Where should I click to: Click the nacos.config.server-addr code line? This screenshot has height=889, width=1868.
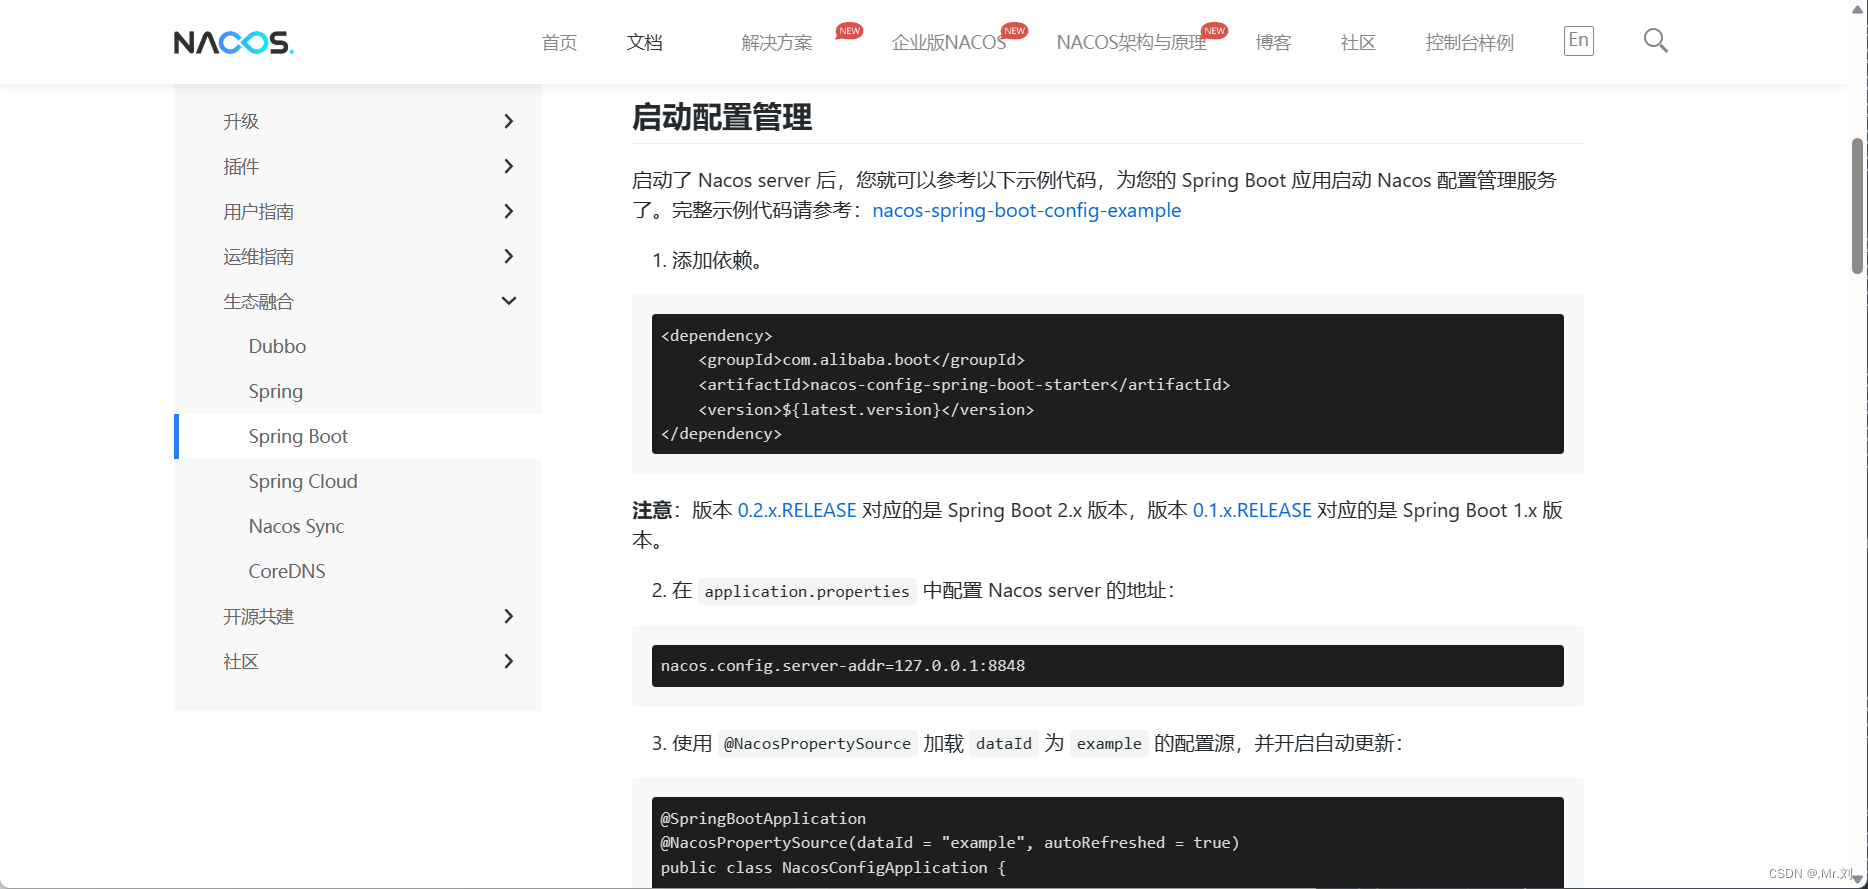[843, 665]
